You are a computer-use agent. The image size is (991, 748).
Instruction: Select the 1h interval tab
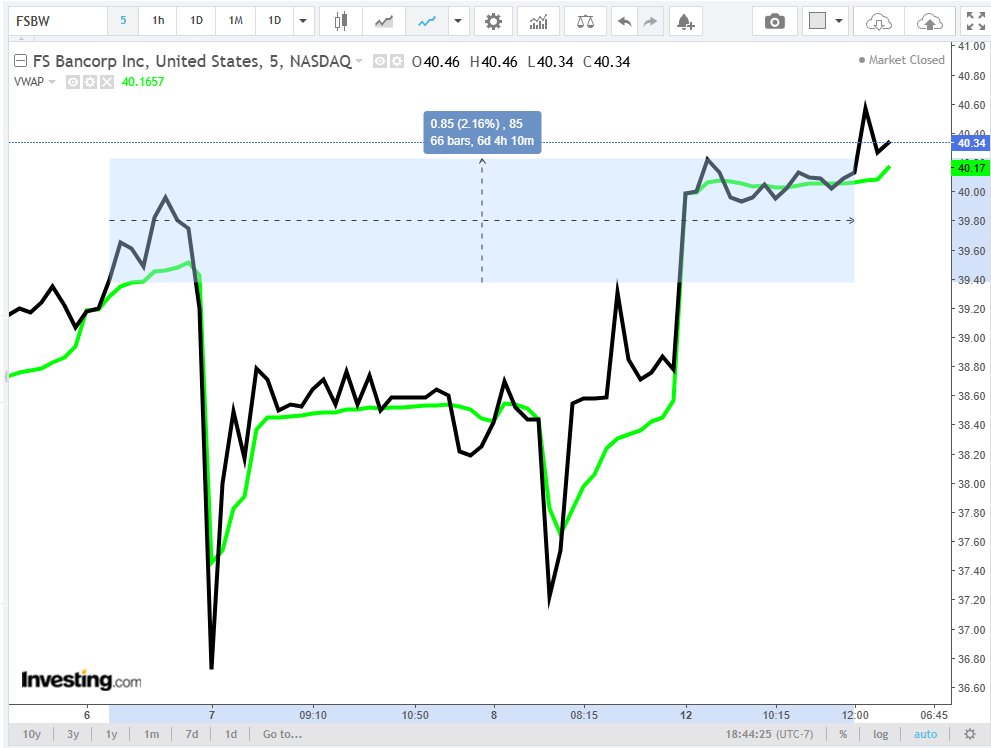click(157, 19)
